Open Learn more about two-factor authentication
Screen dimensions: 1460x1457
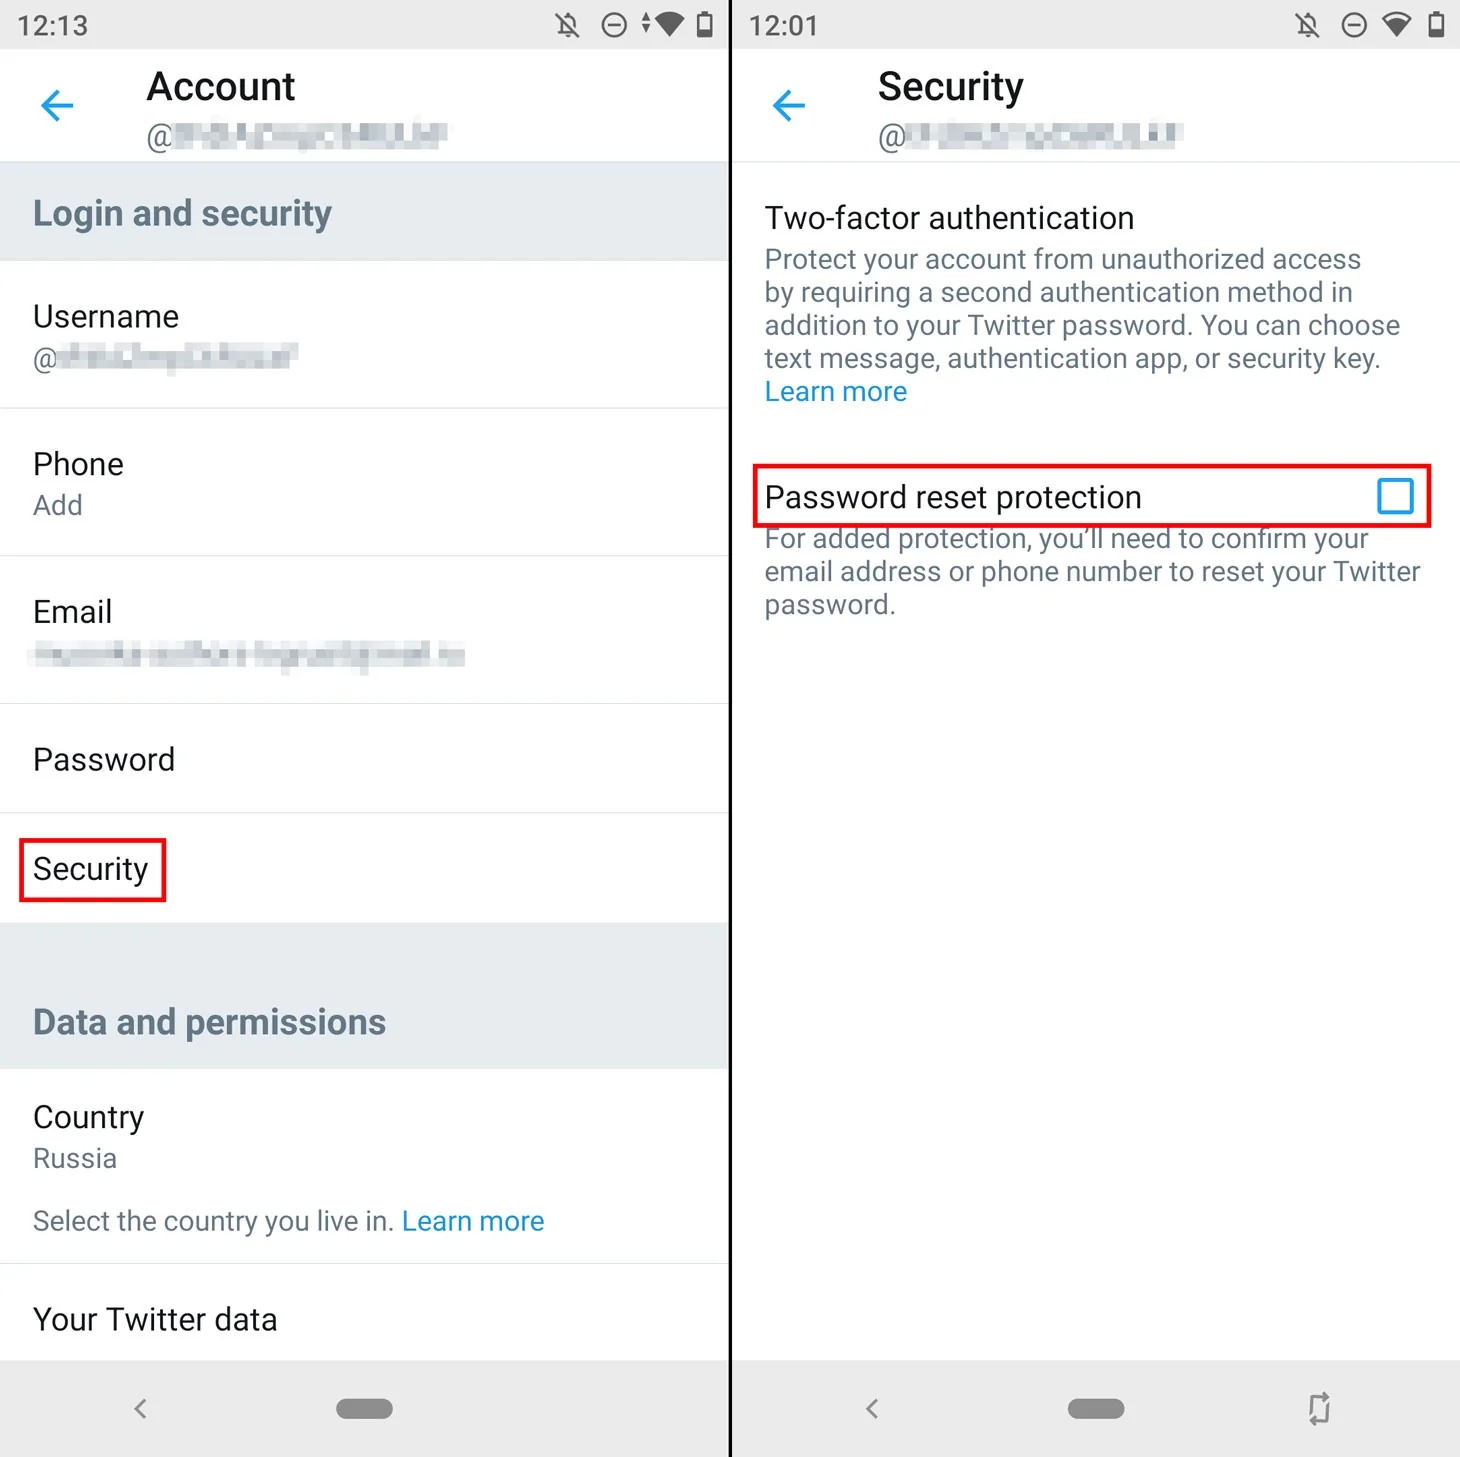tap(836, 392)
